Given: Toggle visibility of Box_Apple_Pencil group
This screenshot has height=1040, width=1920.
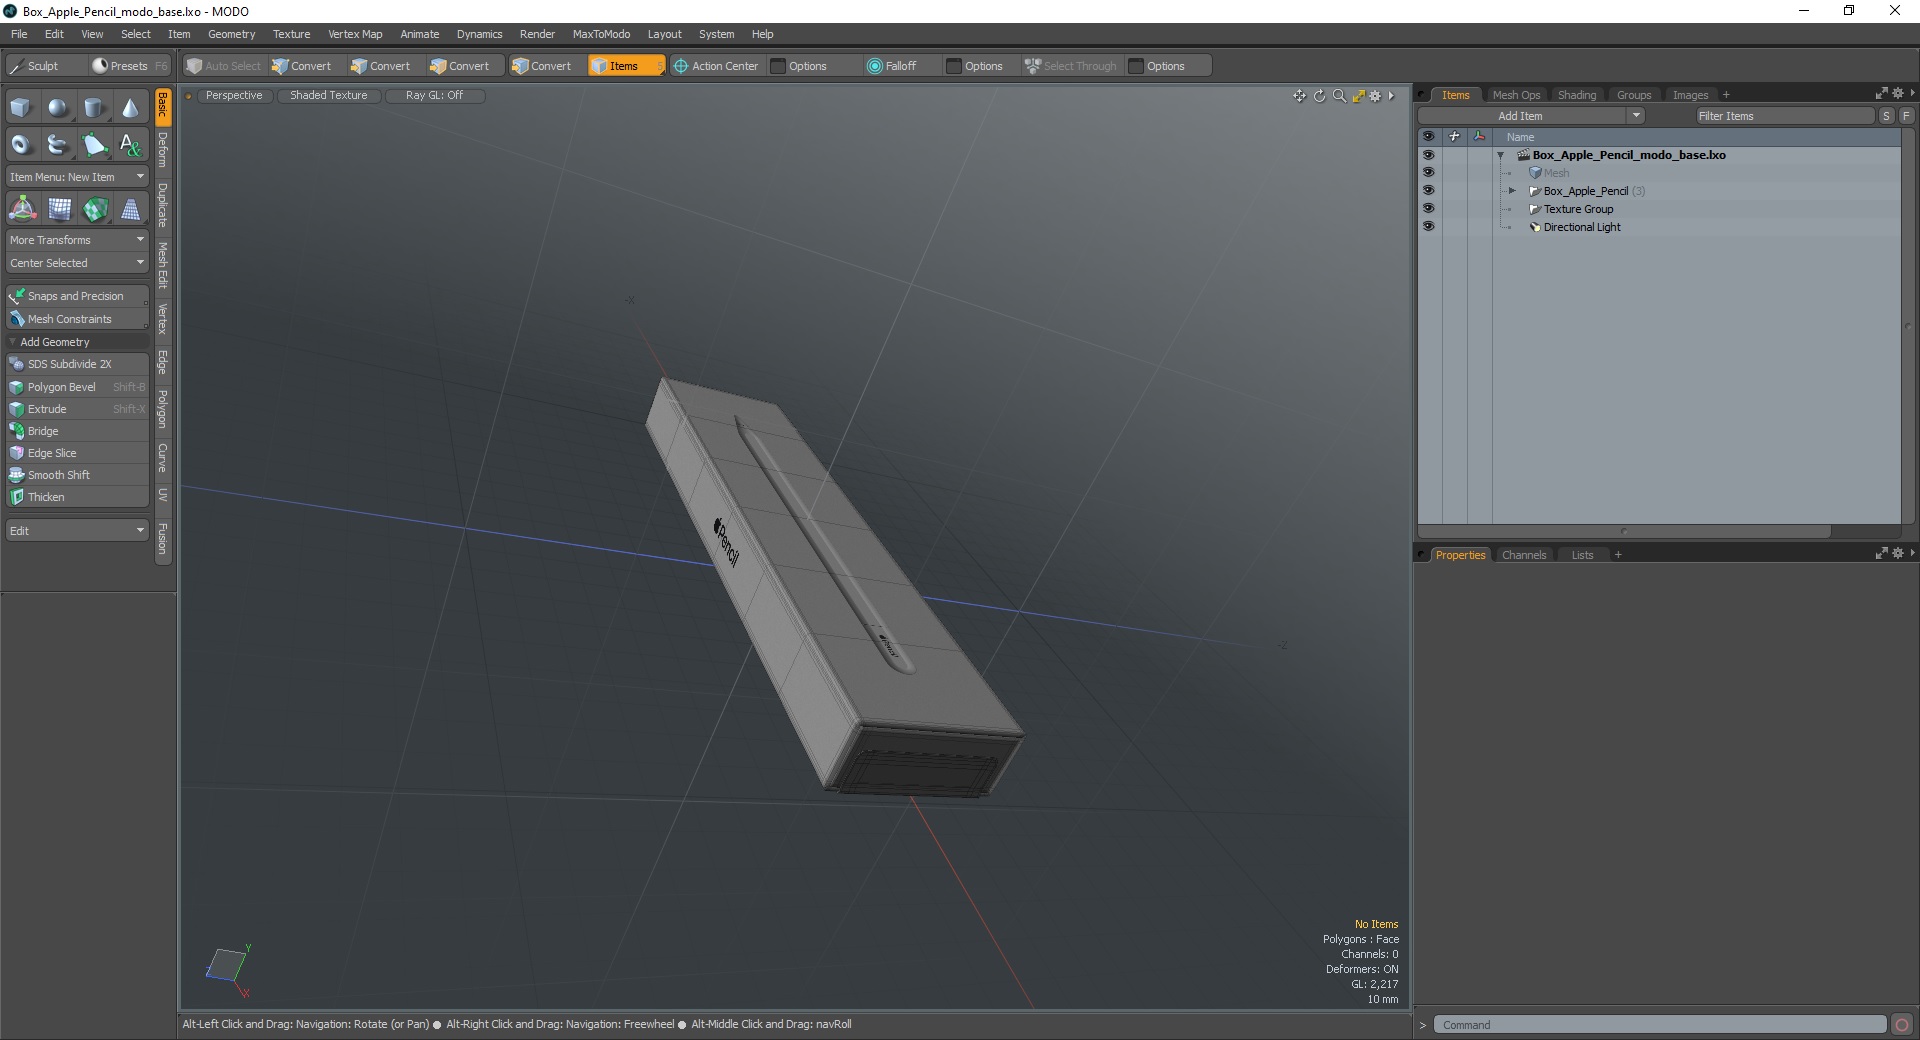Looking at the screenshot, I should (1428, 191).
